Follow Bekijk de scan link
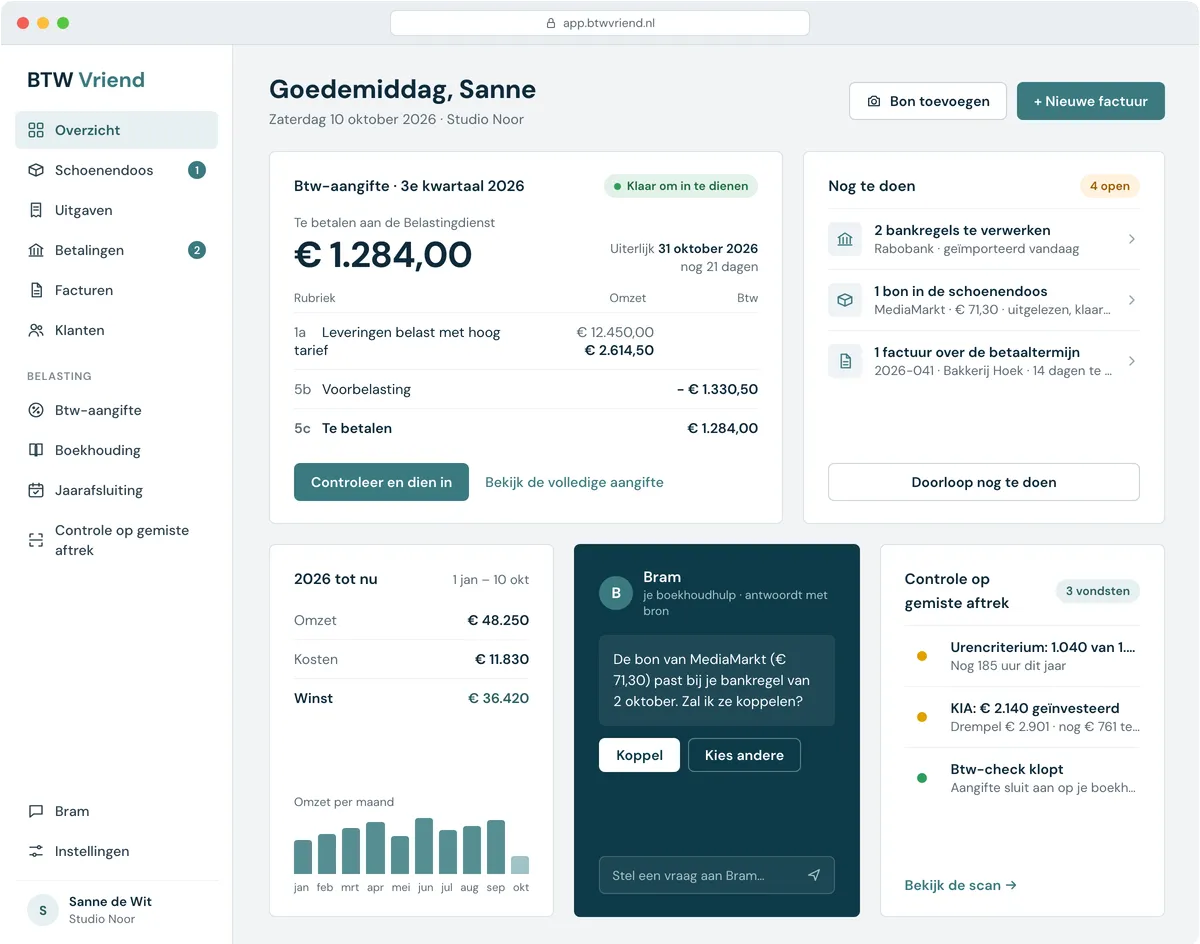Image resolution: width=1200 pixels, height=944 pixels. click(x=960, y=885)
